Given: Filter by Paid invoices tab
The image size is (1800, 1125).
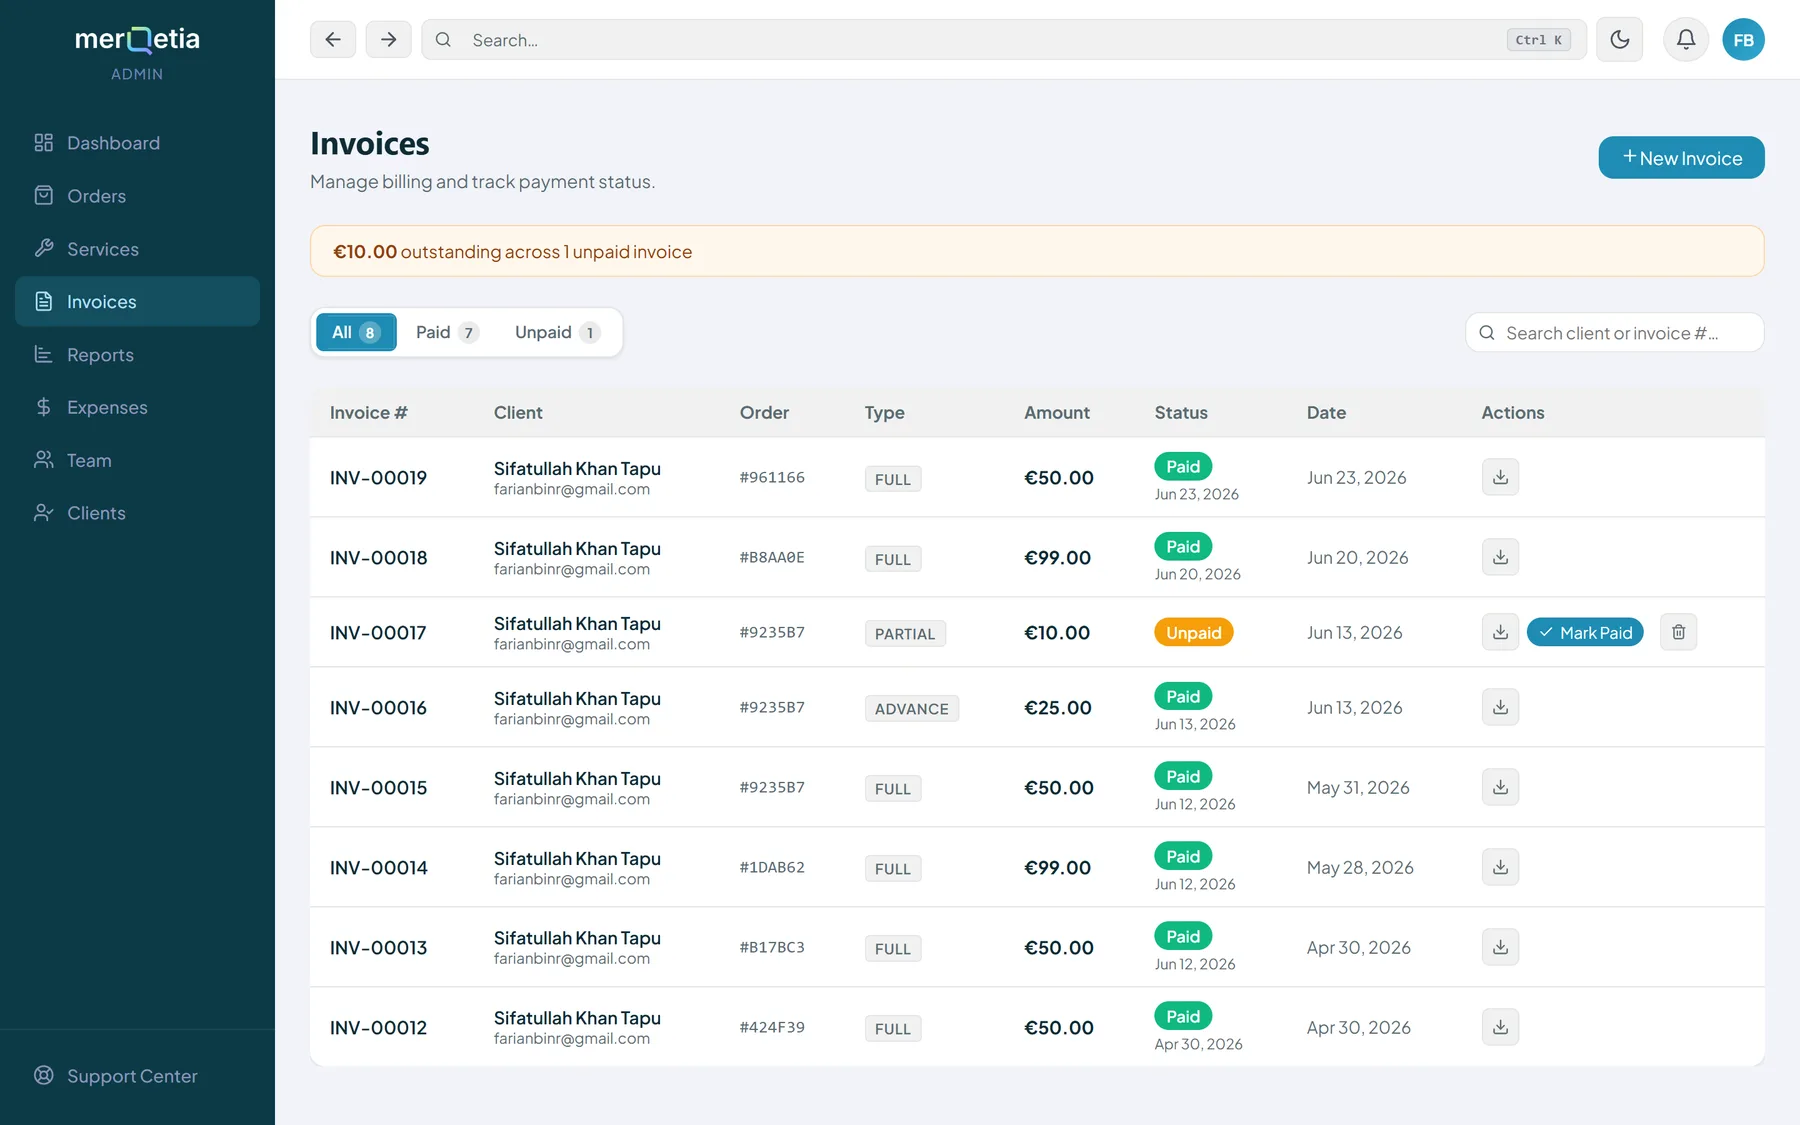Looking at the screenshot, I should 447,332.
